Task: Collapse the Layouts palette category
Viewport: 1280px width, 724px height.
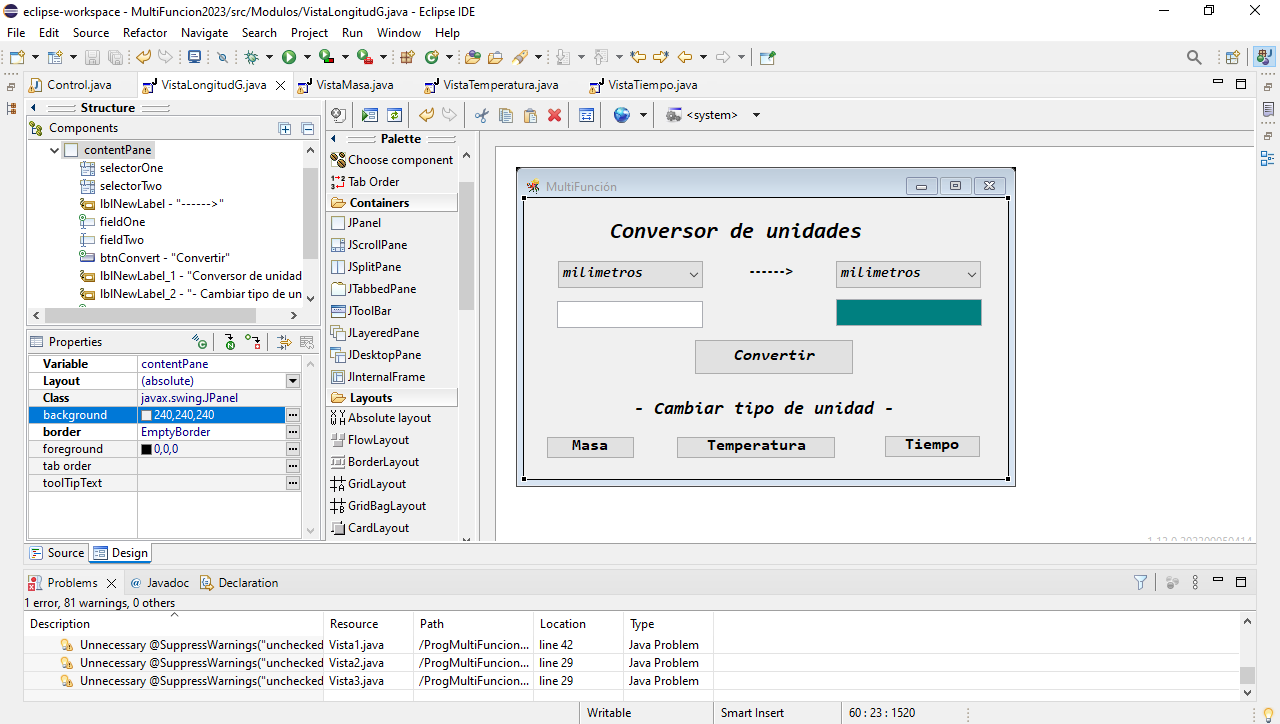Action: click(393, 398)
